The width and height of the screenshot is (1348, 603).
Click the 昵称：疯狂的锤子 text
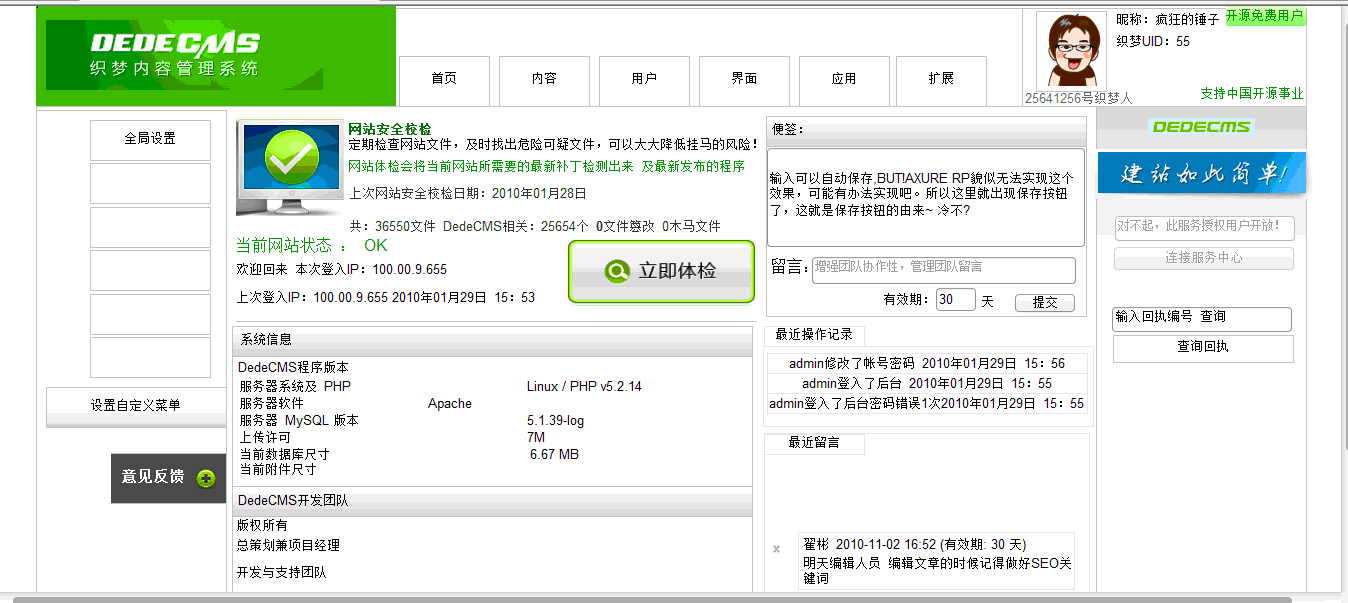point(1168,20)
